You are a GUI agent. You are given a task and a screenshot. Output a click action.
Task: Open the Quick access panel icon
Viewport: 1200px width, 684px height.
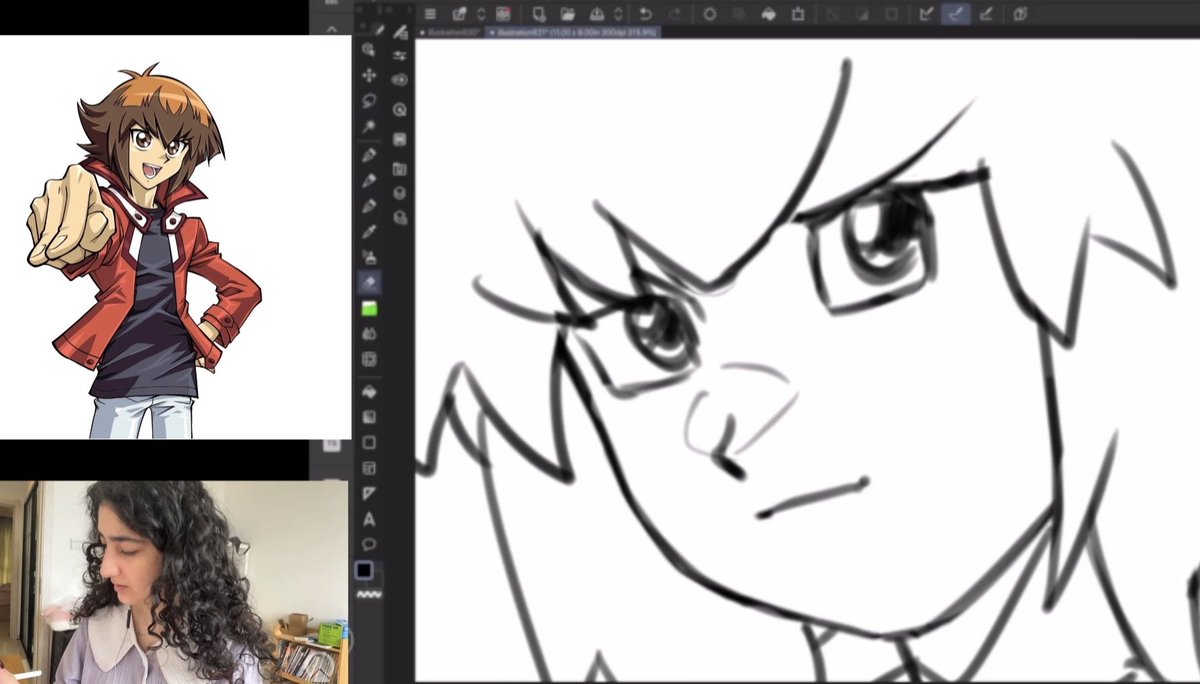tap(400, 109)
